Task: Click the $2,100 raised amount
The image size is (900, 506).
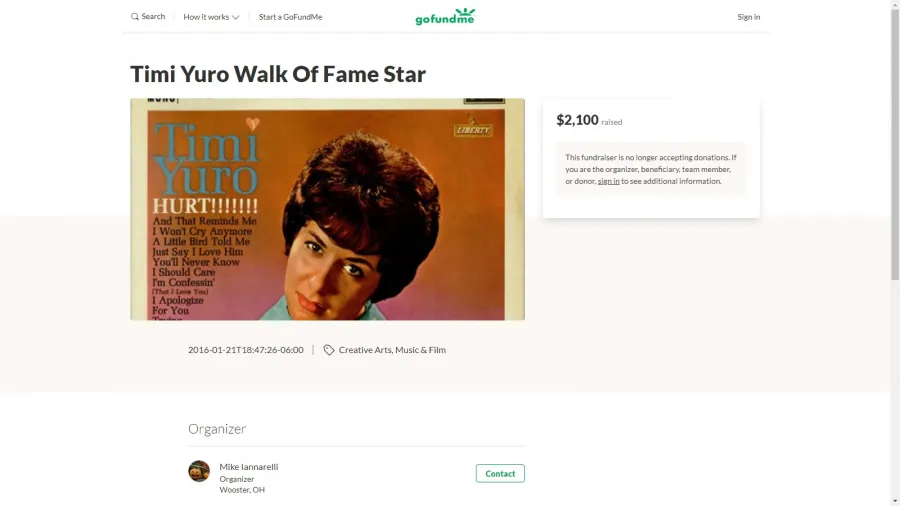Action: click(577, 120)
